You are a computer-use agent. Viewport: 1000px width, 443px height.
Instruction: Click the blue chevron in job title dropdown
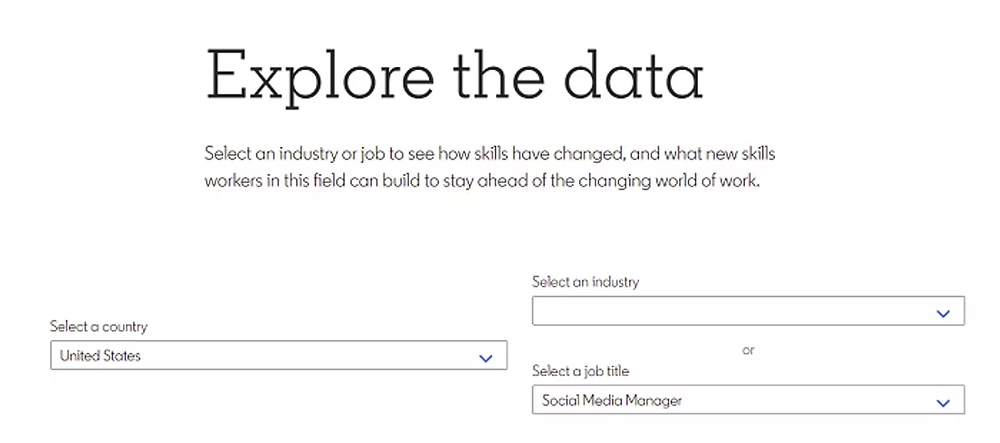click(x=943, y=403)
